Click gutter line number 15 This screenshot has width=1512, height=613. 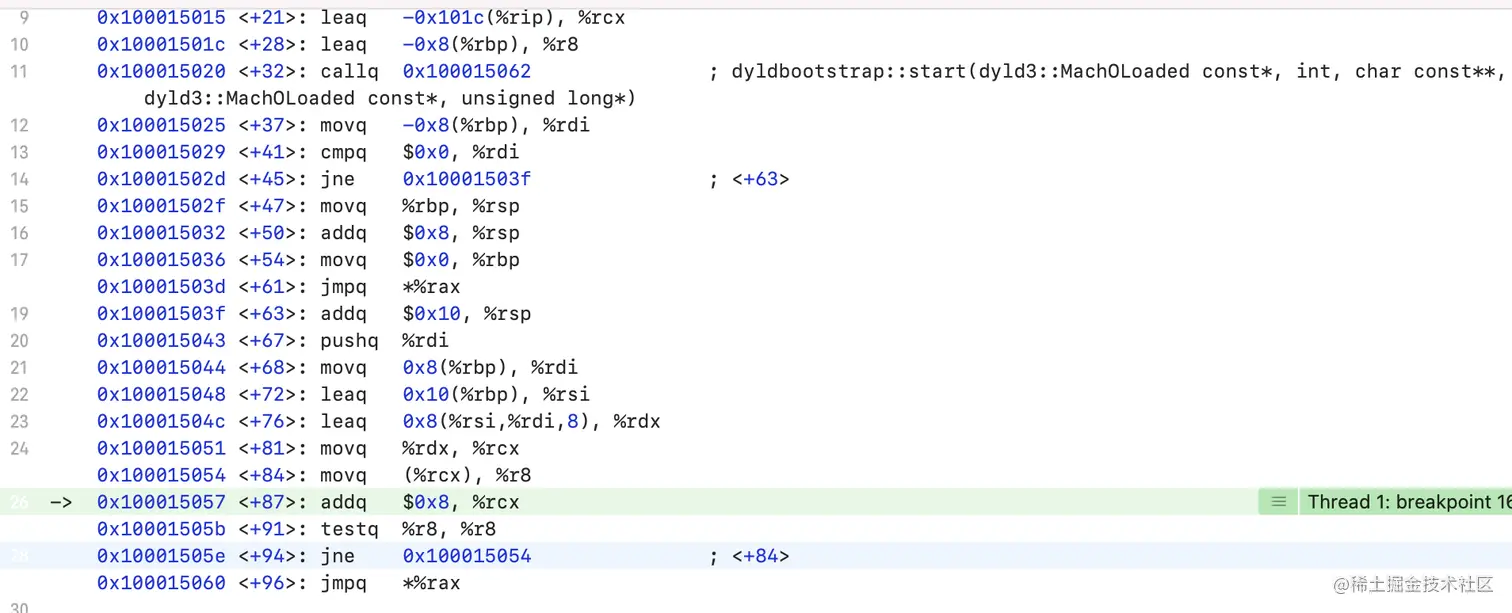pos(19,207)
